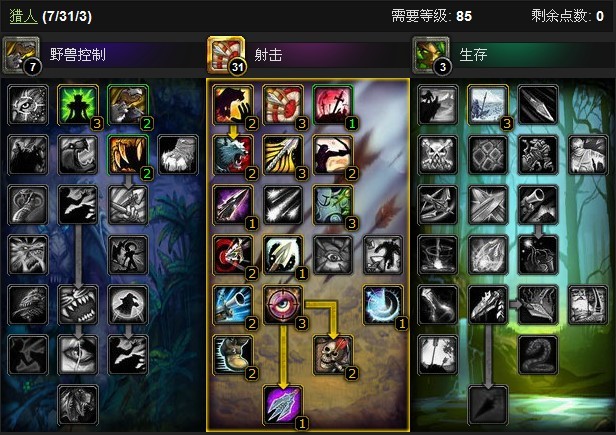Click the snowy spear talent in 生存
This screenshot has height=435, width=616.
(488, 105)
